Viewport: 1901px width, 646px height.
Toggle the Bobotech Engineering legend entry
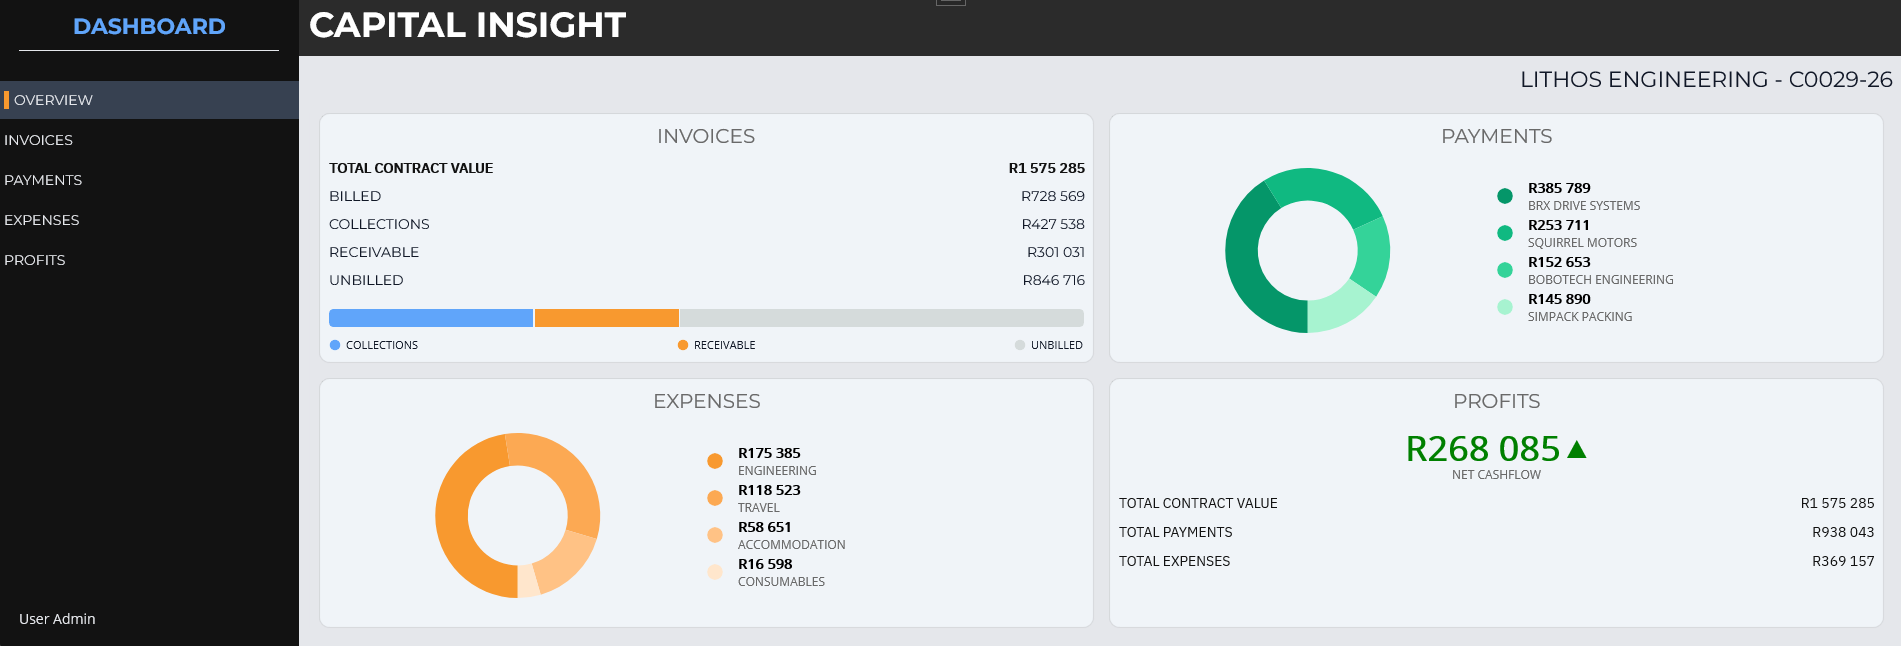click(1586, 270)
